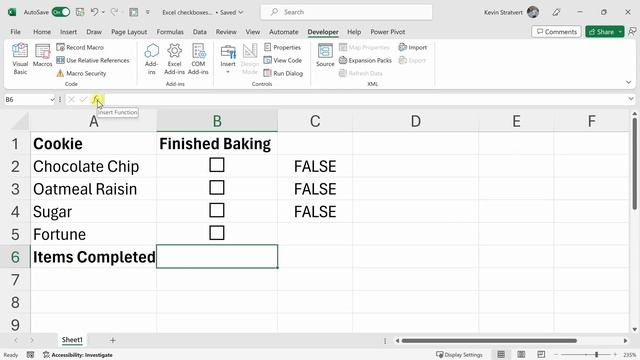
Task: Click the View Code icon
Action: [x=267, y=60]
